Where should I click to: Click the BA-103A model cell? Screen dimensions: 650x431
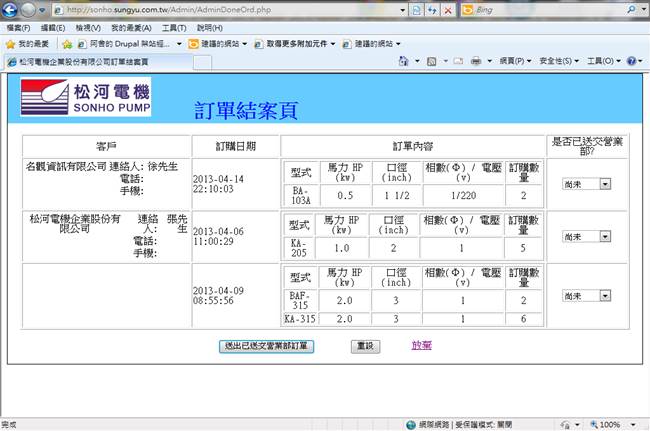tap(301, 196)
